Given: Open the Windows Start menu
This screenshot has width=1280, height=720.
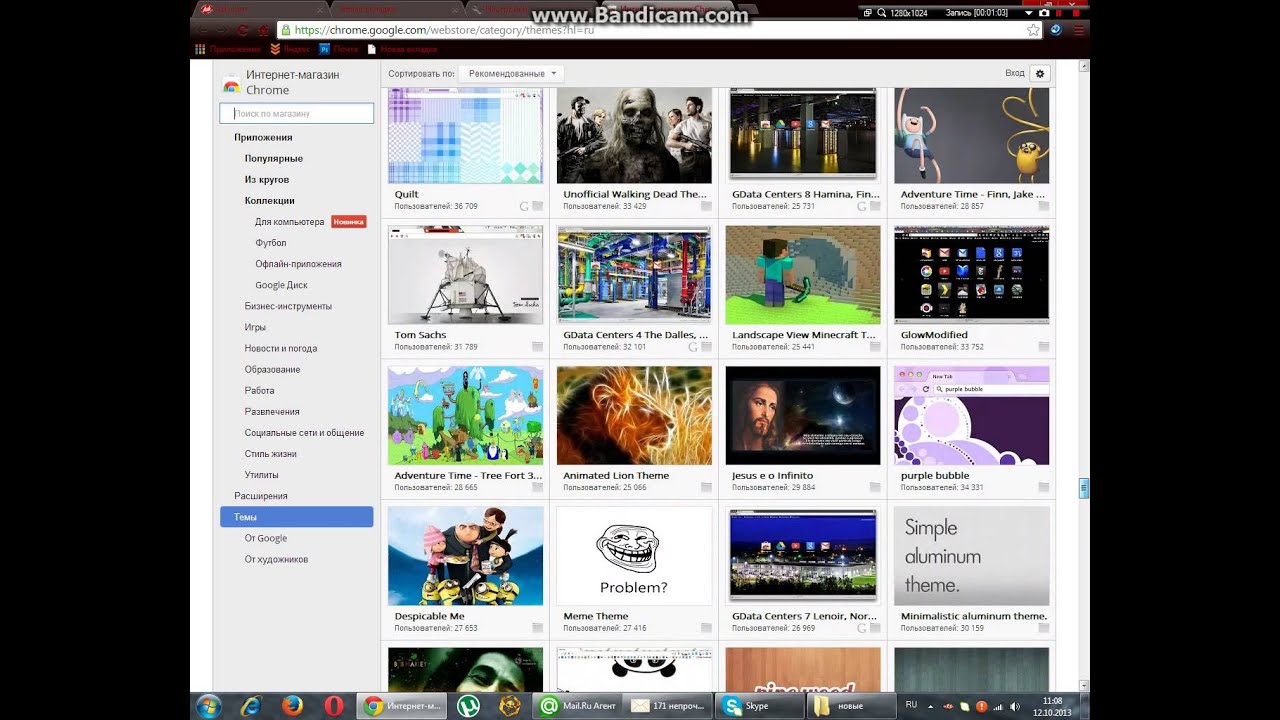Looking at the screenshot, I should click(209, 706).
